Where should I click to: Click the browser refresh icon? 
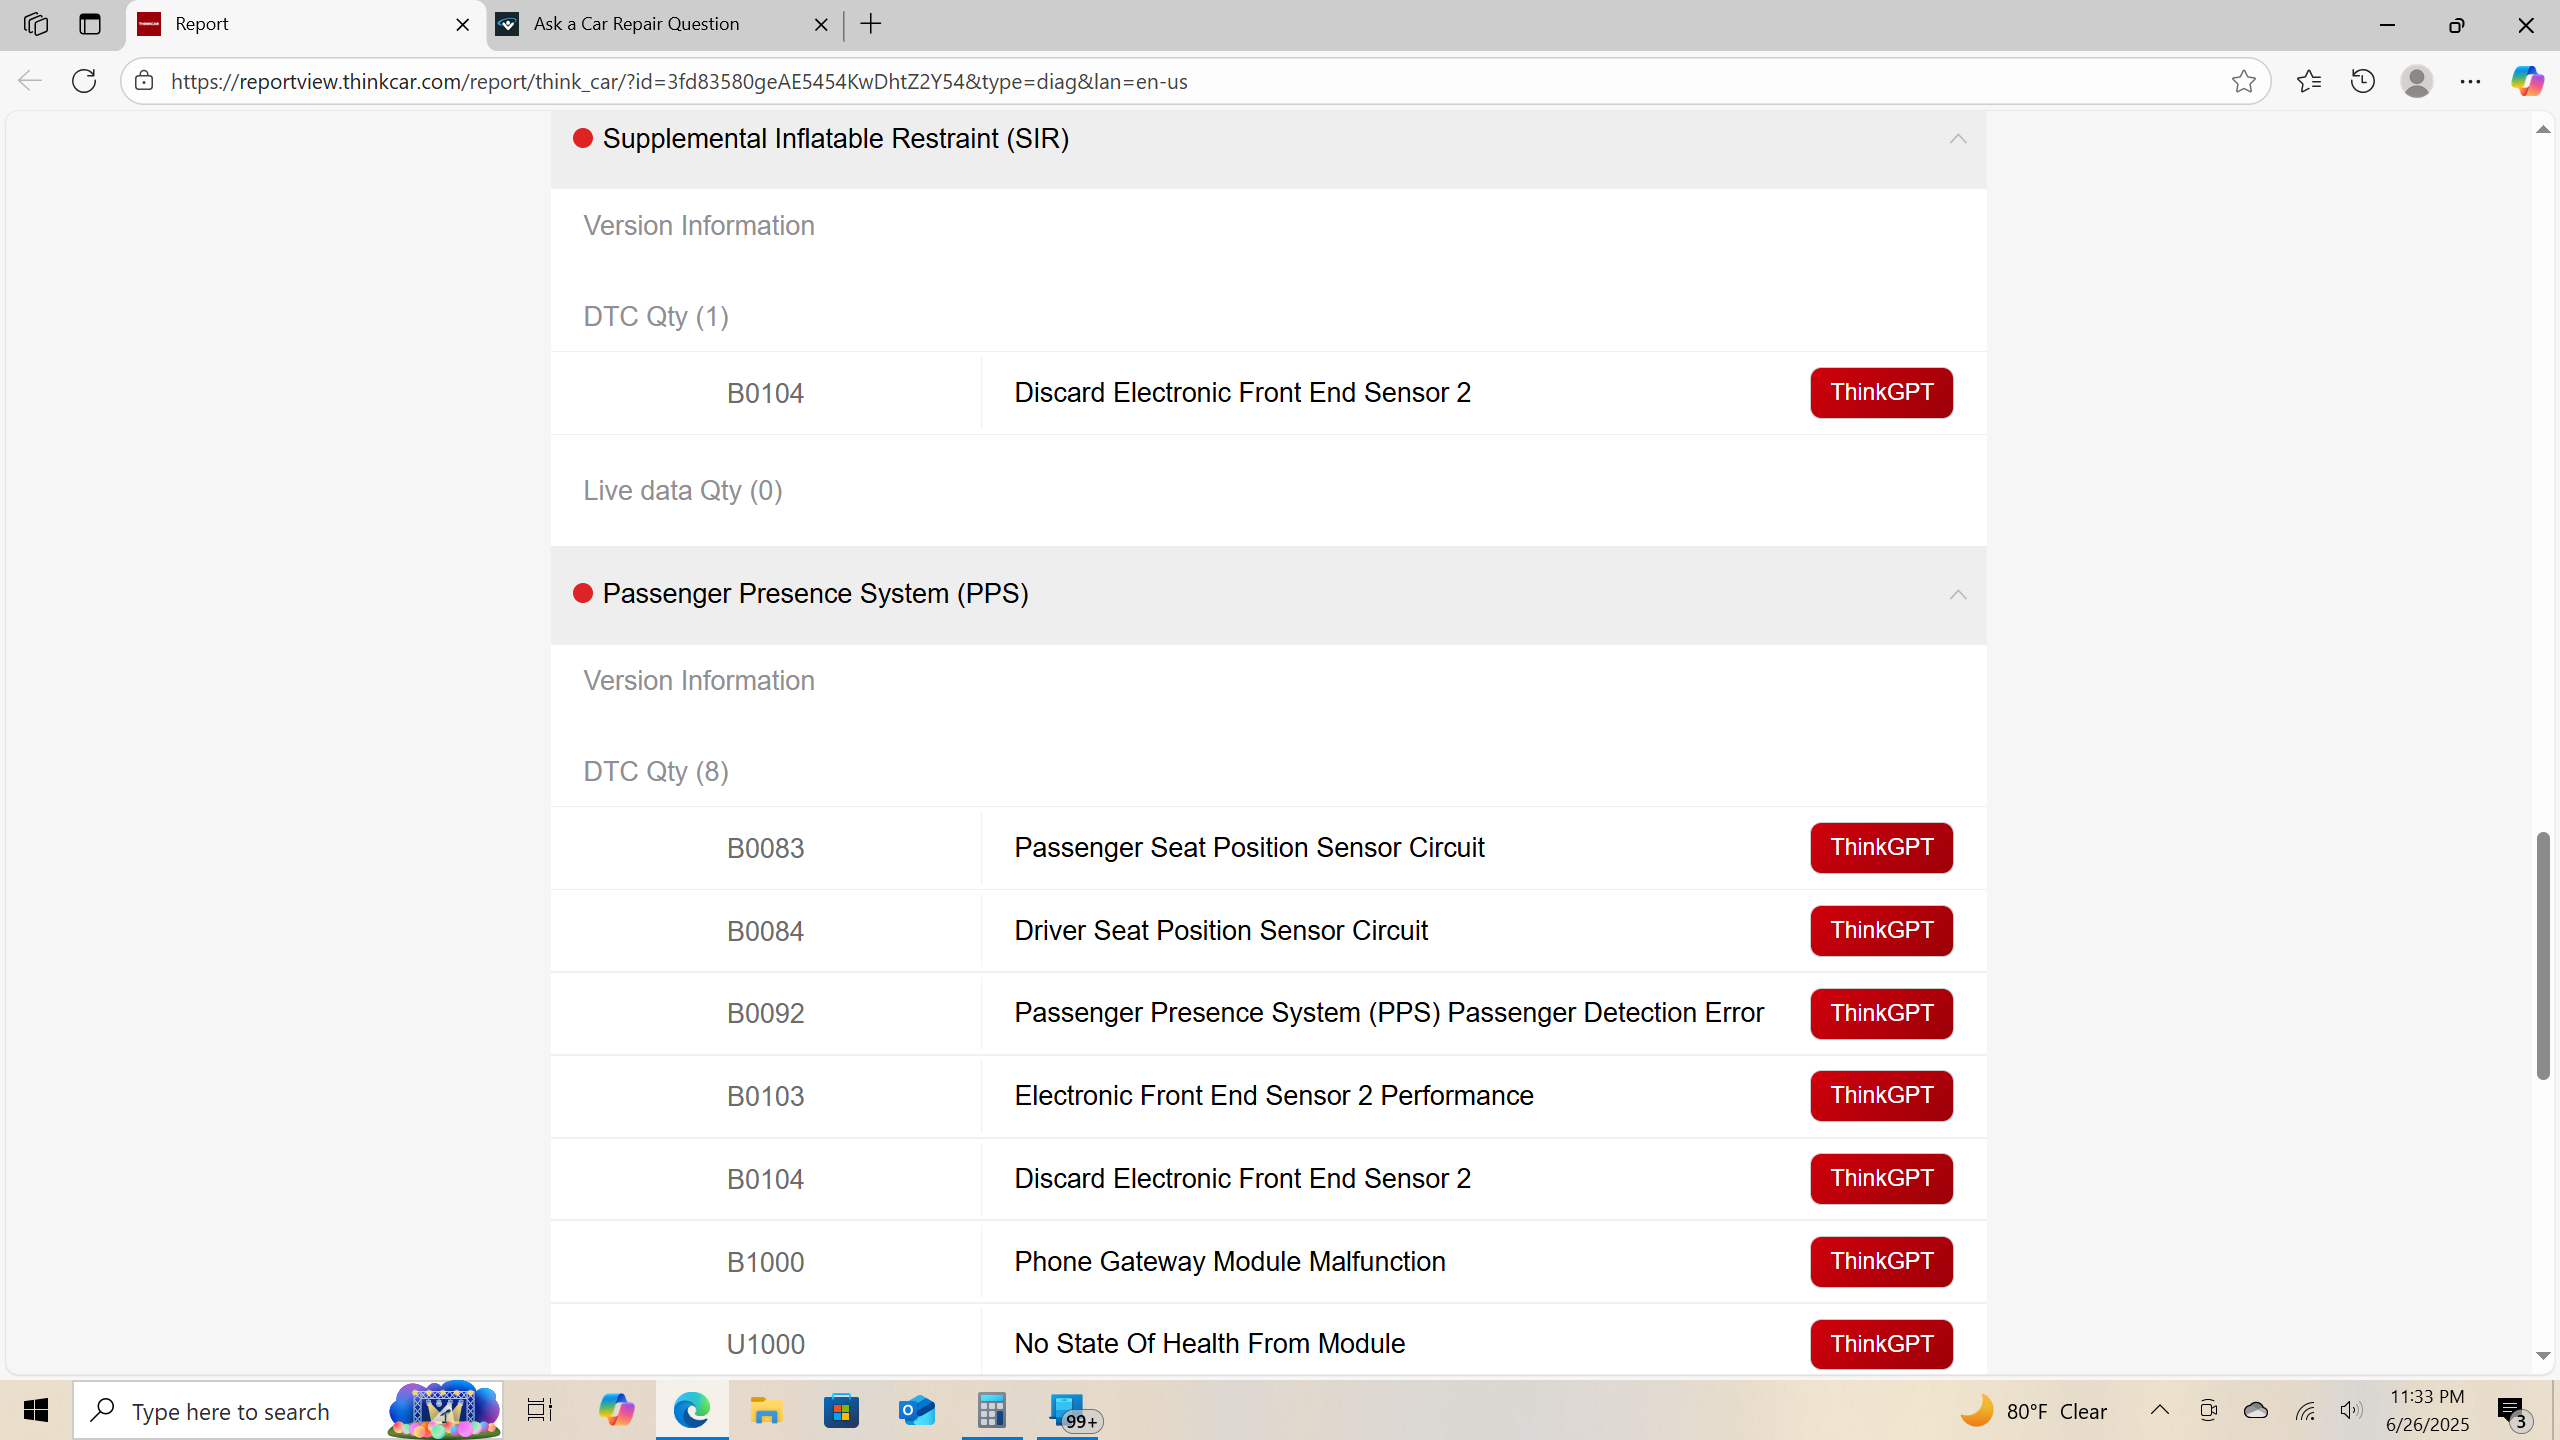(x=84, y=81)
